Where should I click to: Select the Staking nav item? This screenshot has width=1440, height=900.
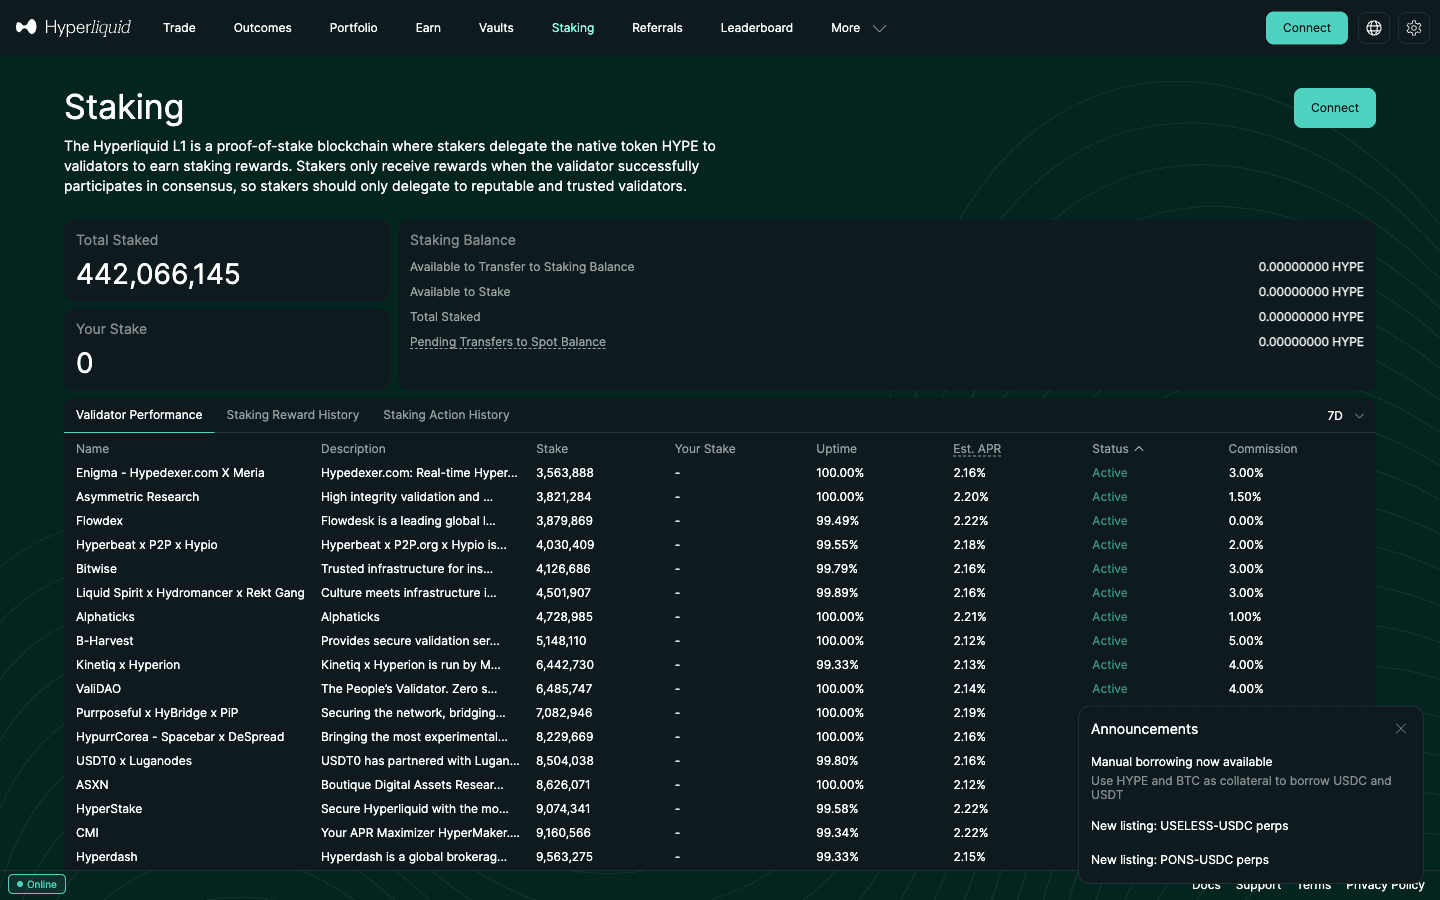coord(573,28)
